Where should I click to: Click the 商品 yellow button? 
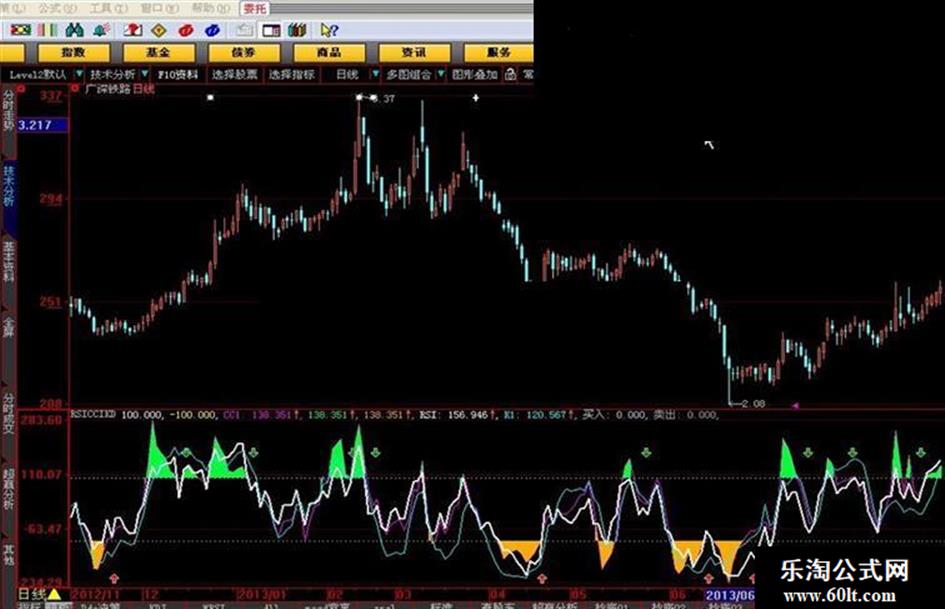[x=329, y=52]
